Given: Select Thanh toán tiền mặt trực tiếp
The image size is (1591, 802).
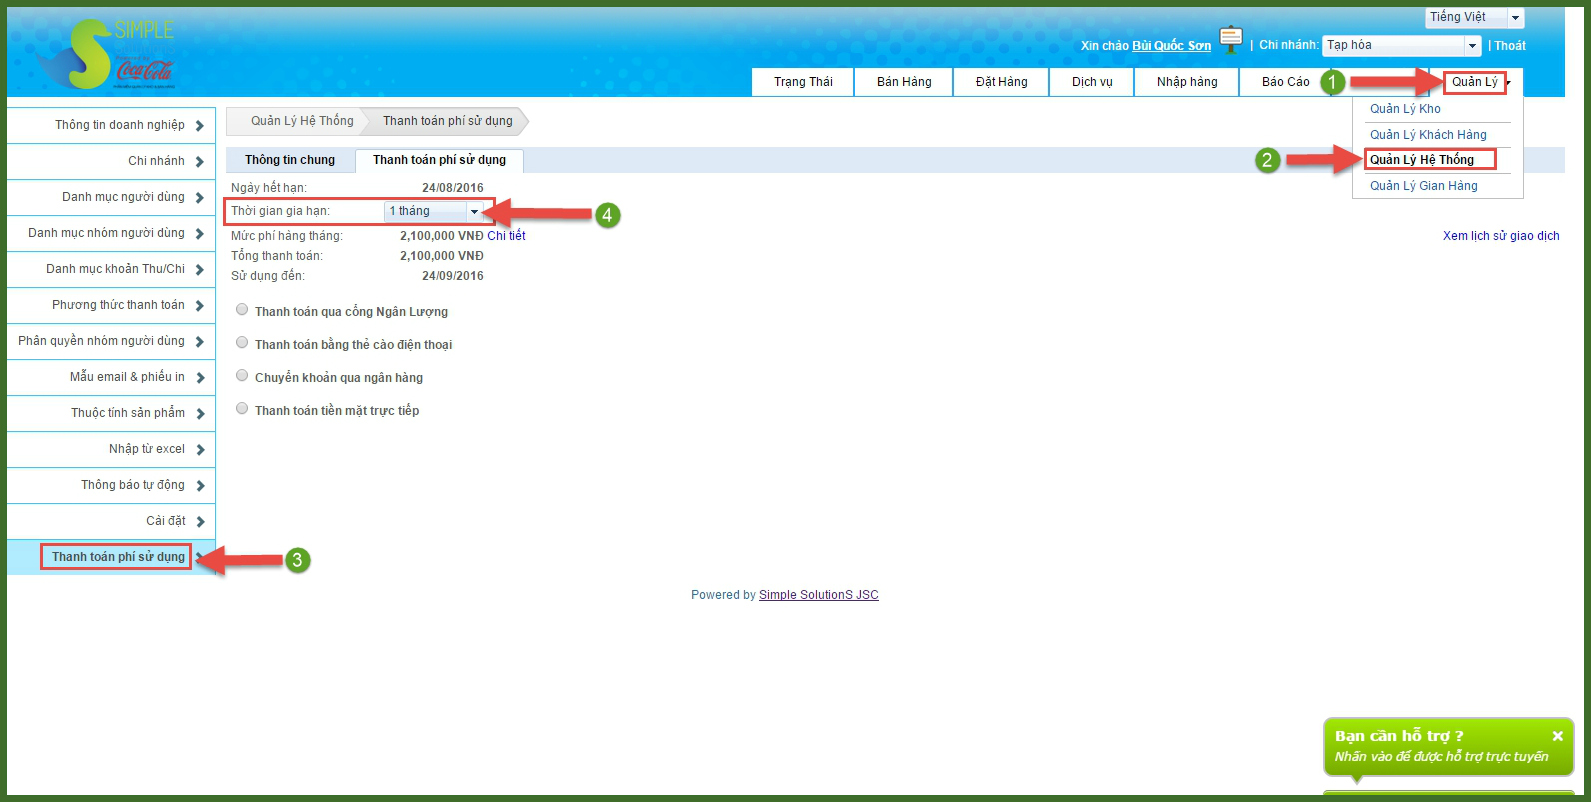Looking at the screenshot, I should [242, 409].
